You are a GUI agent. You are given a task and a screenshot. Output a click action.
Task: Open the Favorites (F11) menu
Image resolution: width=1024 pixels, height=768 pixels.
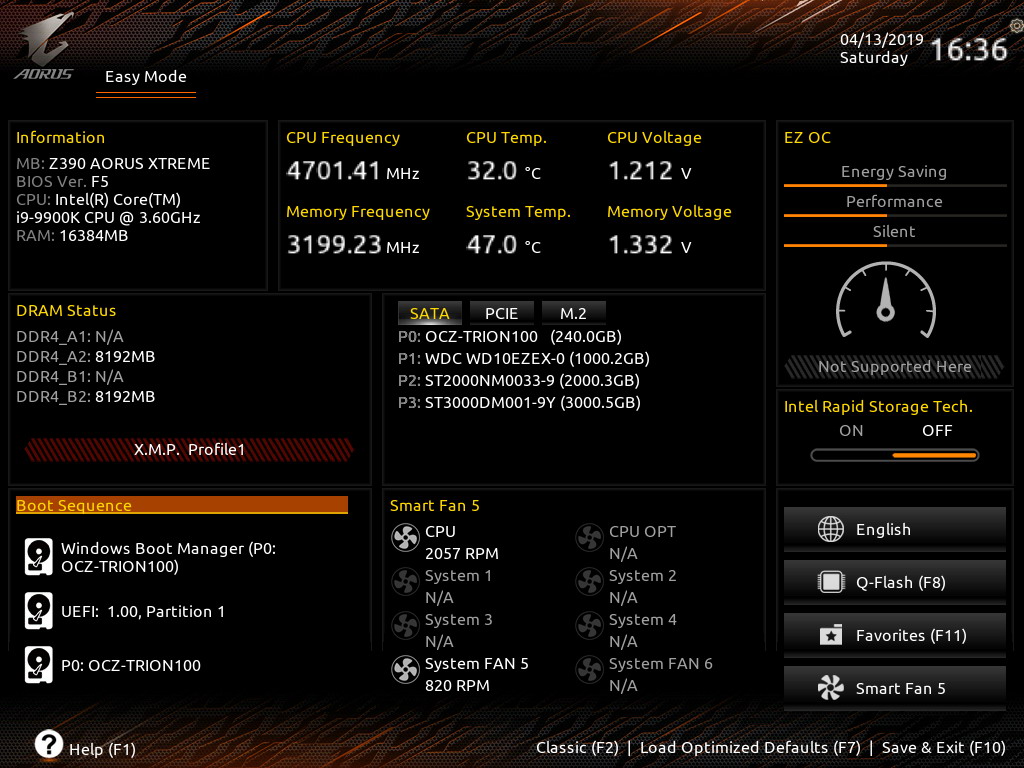(895, 635)
